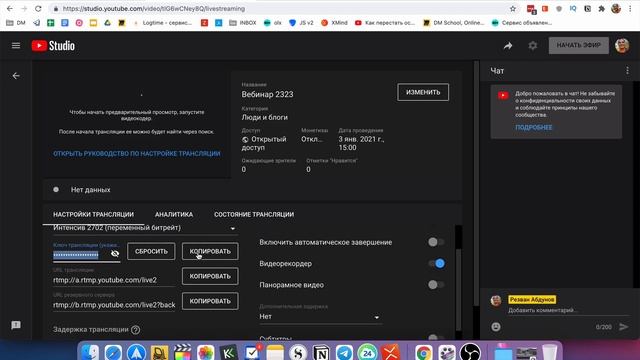
Task: Open the account avatar in Studio header
Action: tap(622, 46)
